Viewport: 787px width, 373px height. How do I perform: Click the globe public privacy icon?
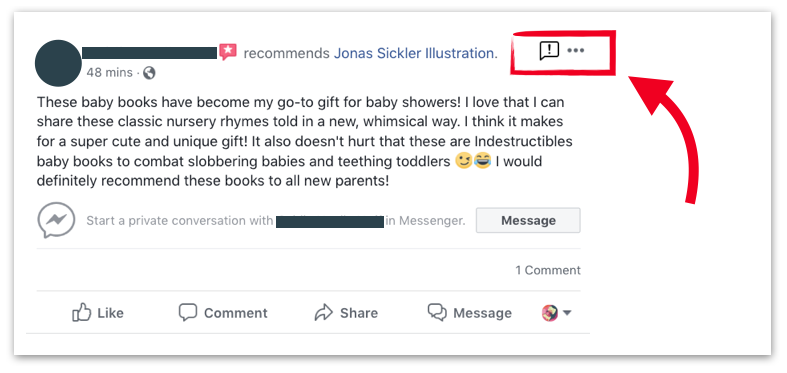pos(149,73)
